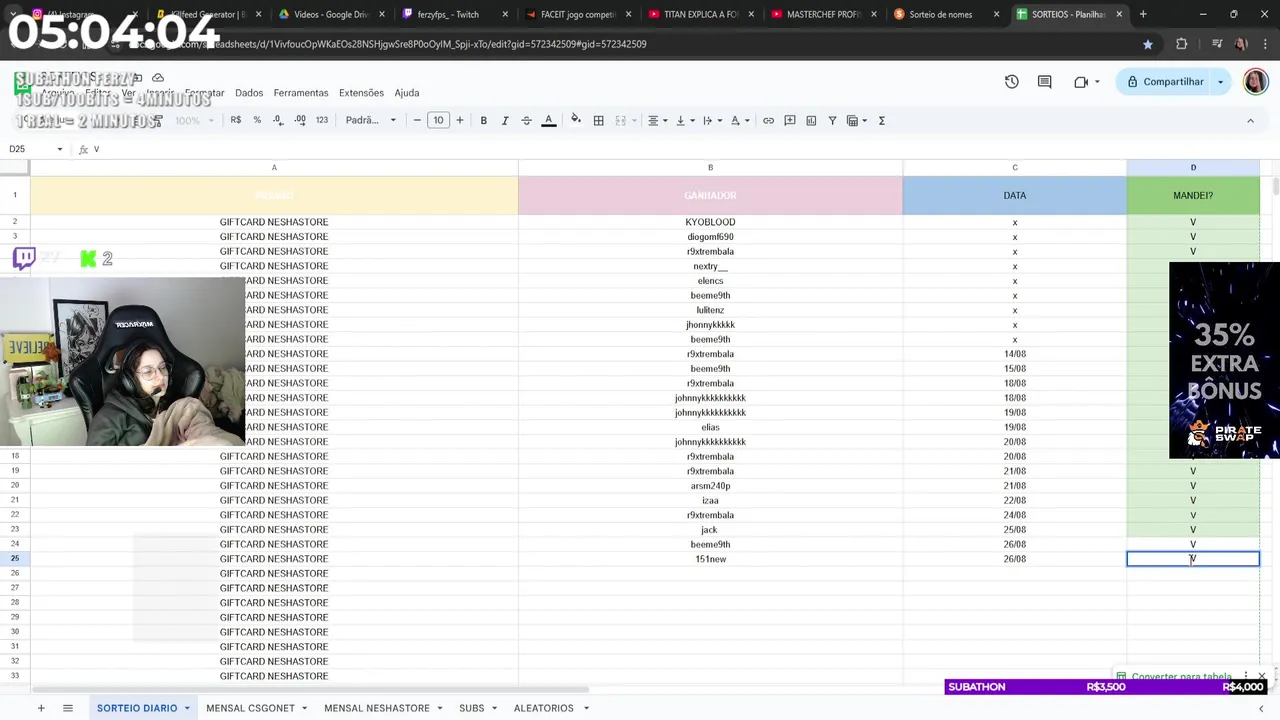Switch to the Videos - Google Drive browser tab
This screenshot has height=720, width=1280.
[330, 14]
